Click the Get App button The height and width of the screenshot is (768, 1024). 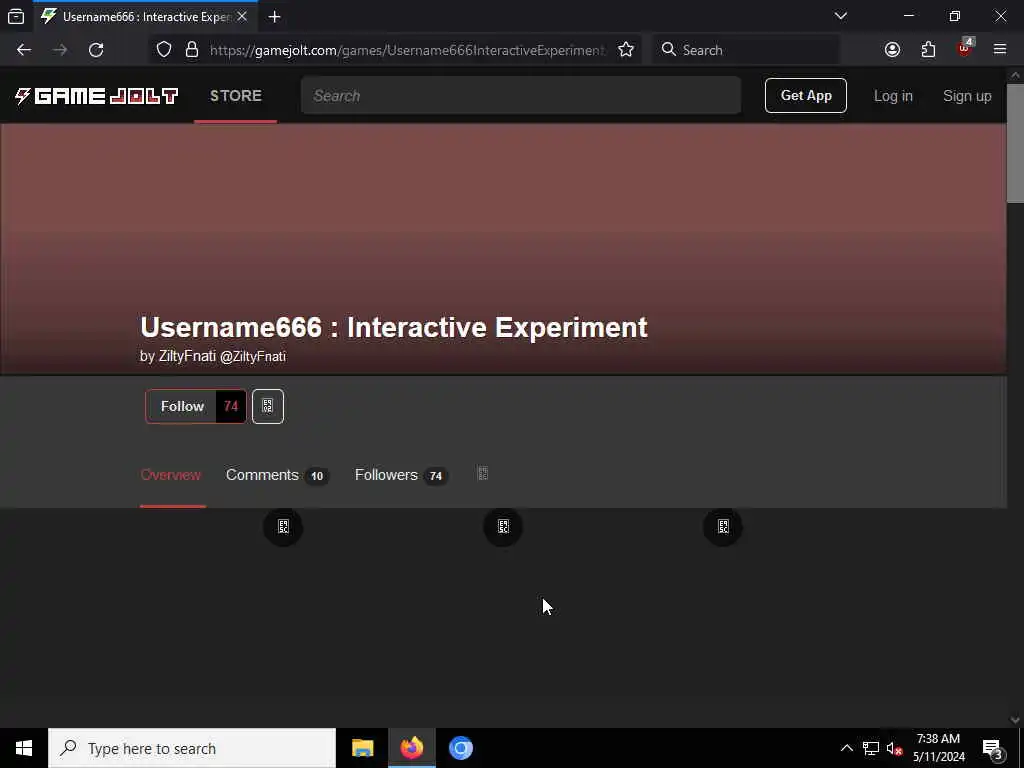[x=806, y=95]
